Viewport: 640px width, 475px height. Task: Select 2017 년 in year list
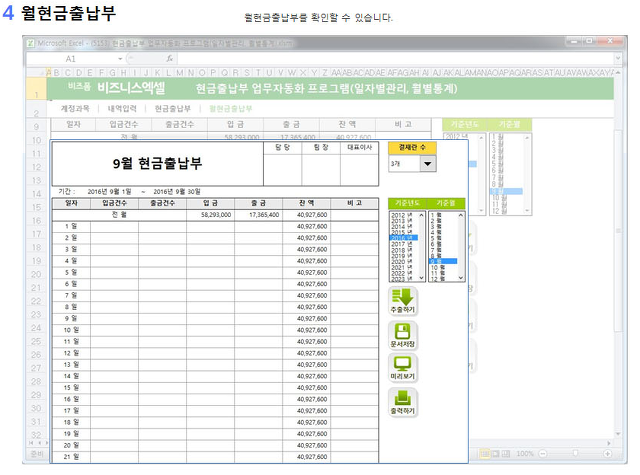(x=401, y=244)
